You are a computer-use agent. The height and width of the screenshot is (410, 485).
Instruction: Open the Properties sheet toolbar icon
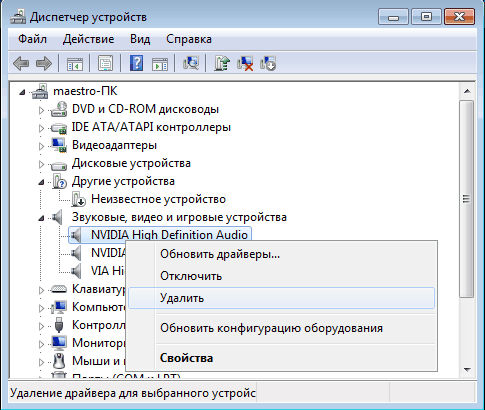(105, 63)
